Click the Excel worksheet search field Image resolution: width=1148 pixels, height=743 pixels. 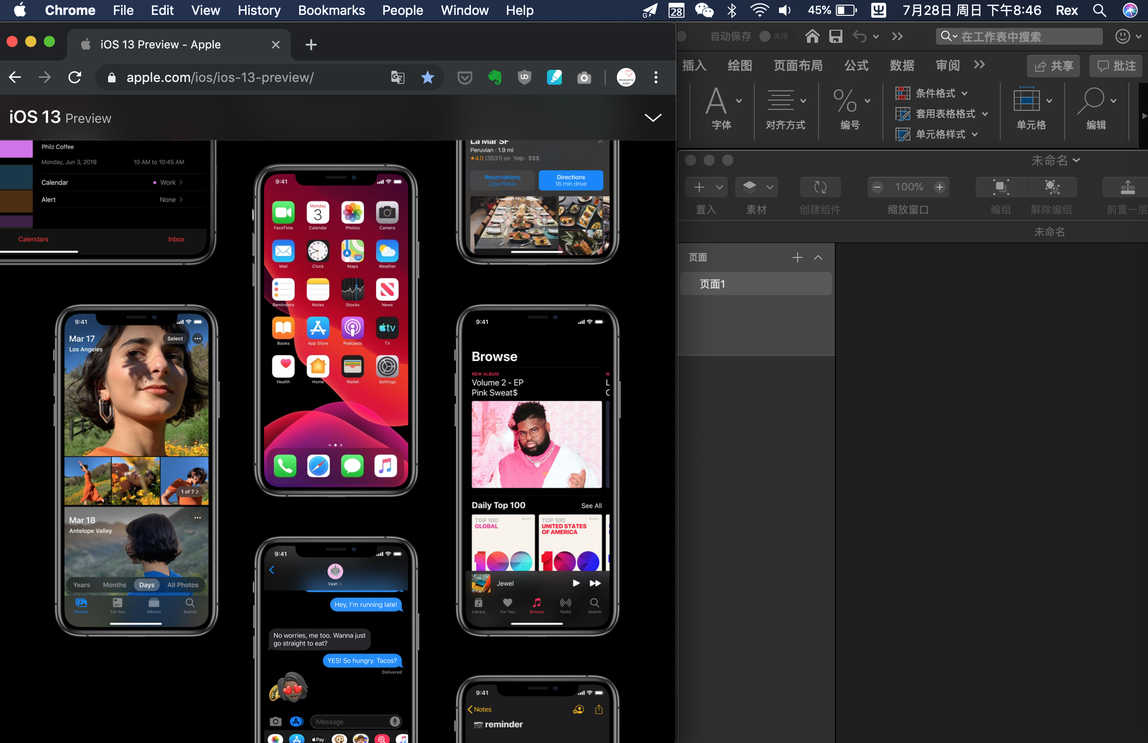pyautogui.click(x=1019, y=36)
